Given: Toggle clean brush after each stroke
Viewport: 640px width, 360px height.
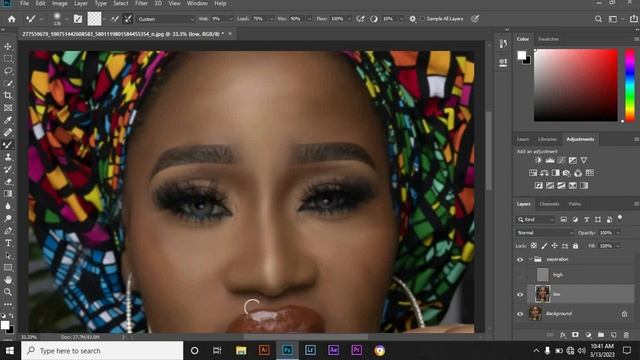Looking at the screenshot, I should (x=128, y=19).
